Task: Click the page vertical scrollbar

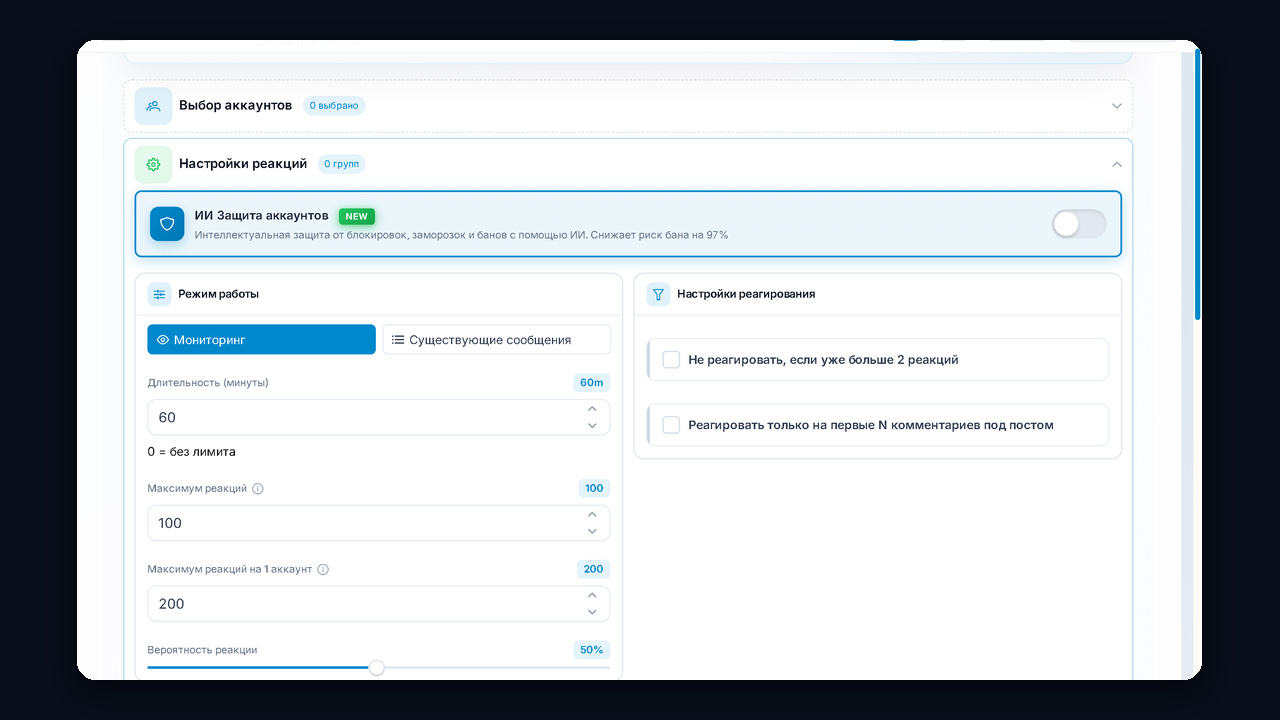Action: [1198, 185]
